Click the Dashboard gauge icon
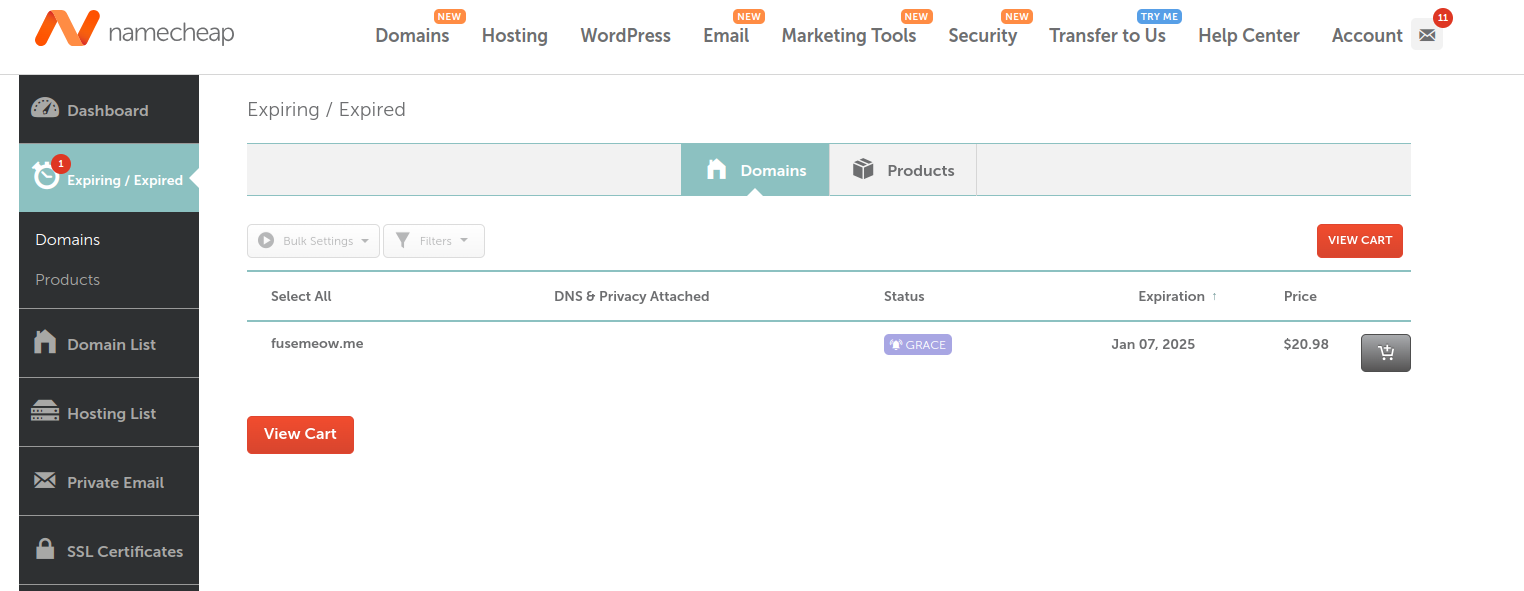The height and width of the screenshot is (591, 1524). 45,109
